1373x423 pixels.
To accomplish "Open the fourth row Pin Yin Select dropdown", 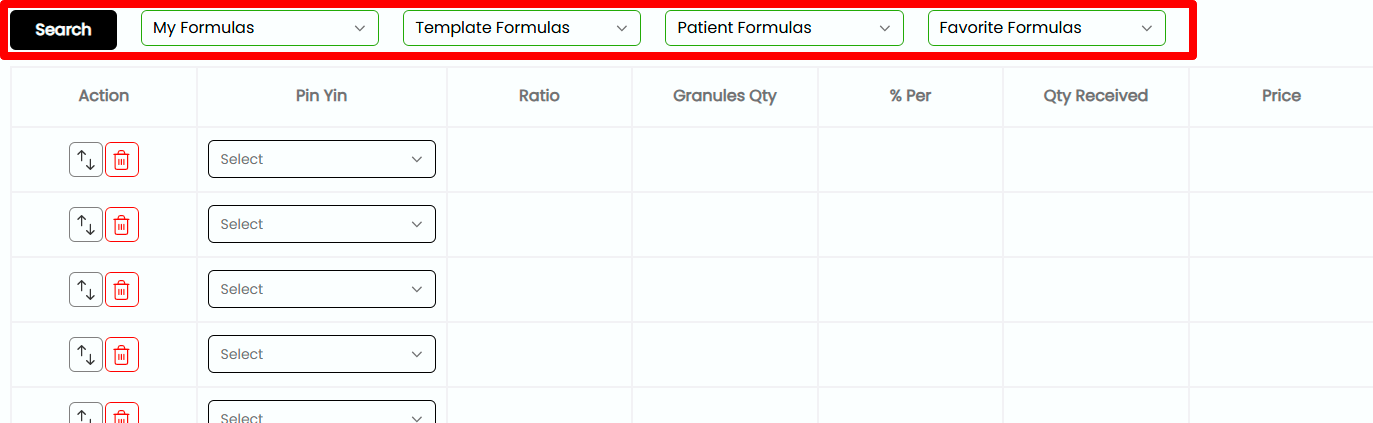I will tap(322, 354).
